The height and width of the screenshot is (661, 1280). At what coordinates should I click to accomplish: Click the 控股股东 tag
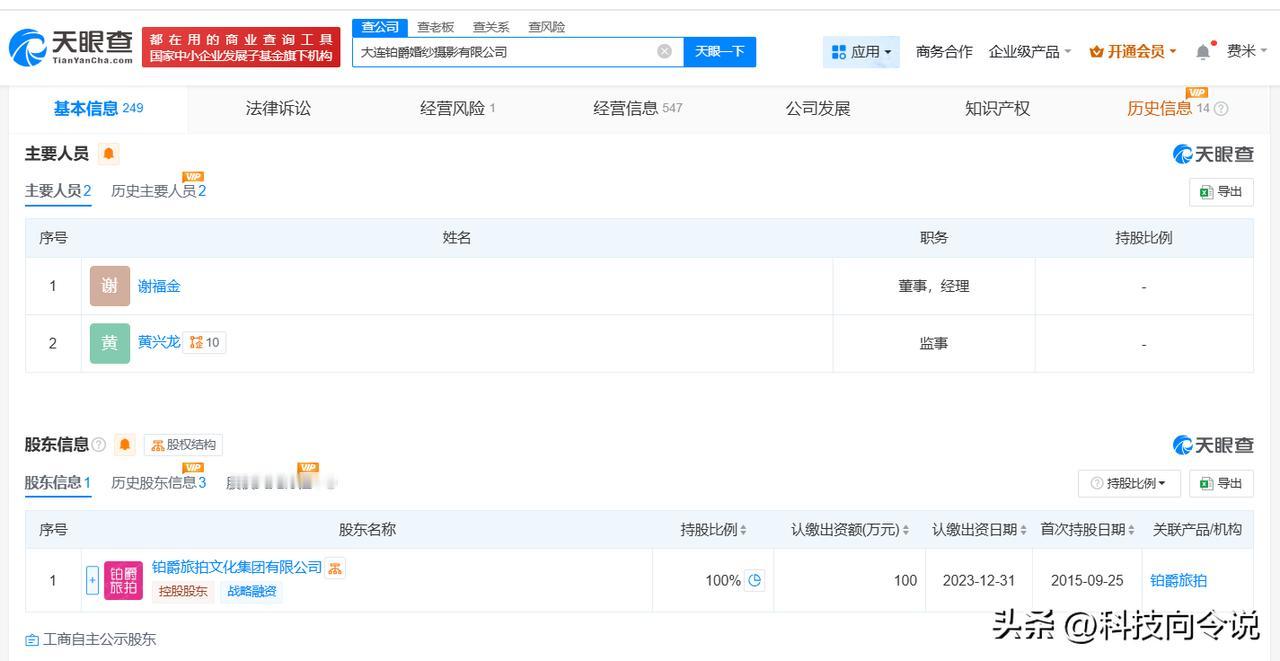click(182, 591)
